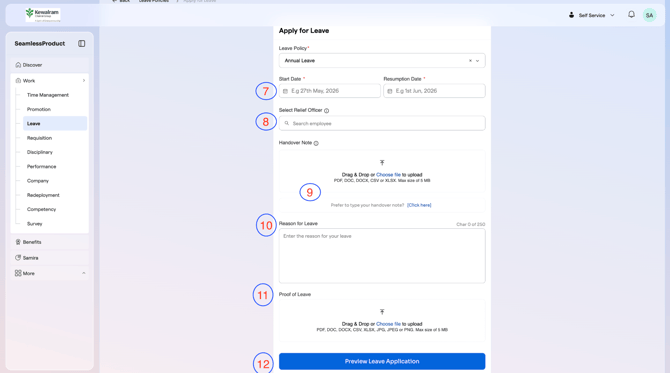Click the Samira sidebar icon
This screenshot has height=373, width=670.
pos(18,258)
